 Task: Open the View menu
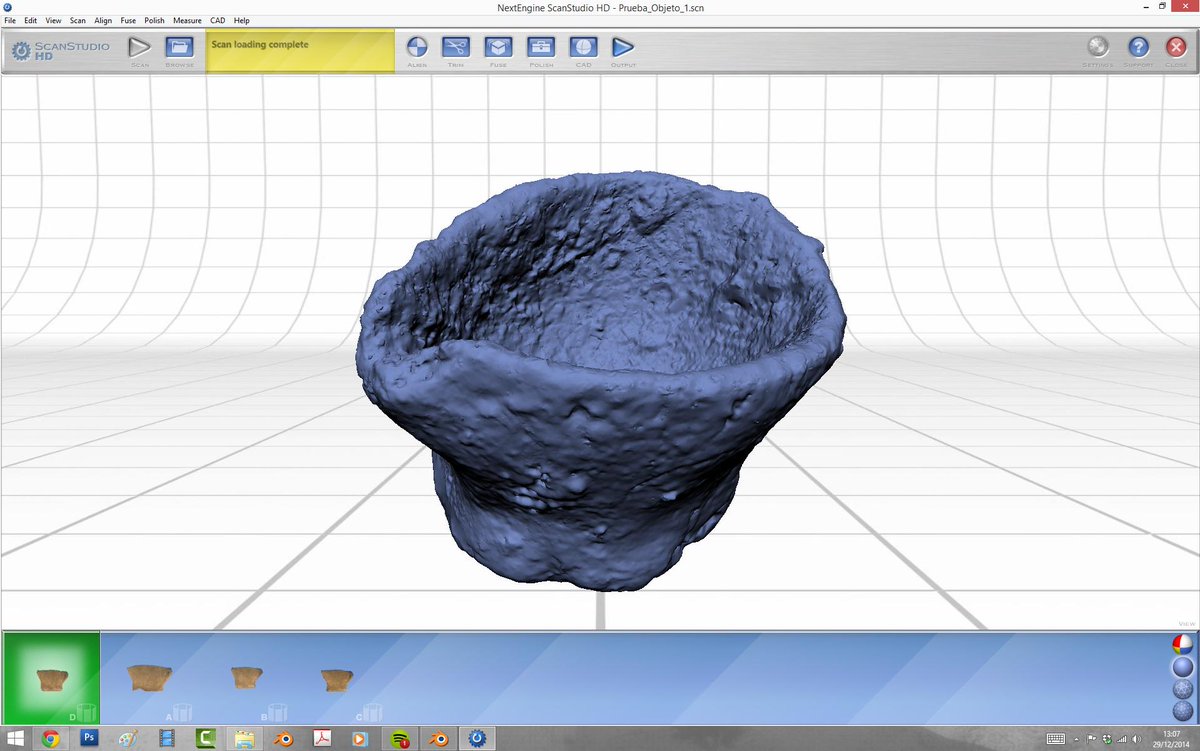pos(53,20)
